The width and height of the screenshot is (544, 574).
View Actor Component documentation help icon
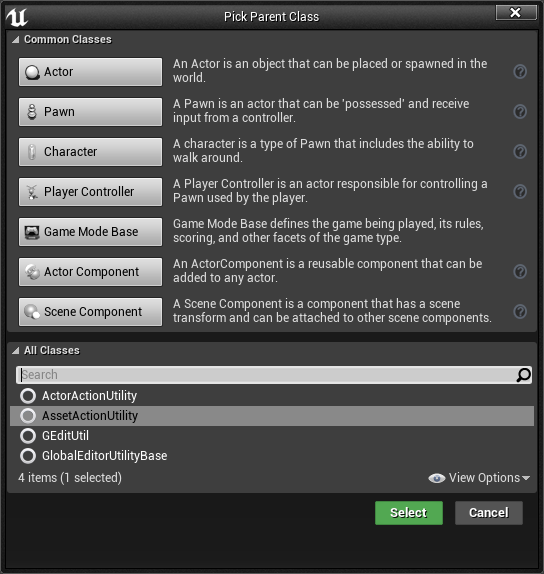click(520, 272)
